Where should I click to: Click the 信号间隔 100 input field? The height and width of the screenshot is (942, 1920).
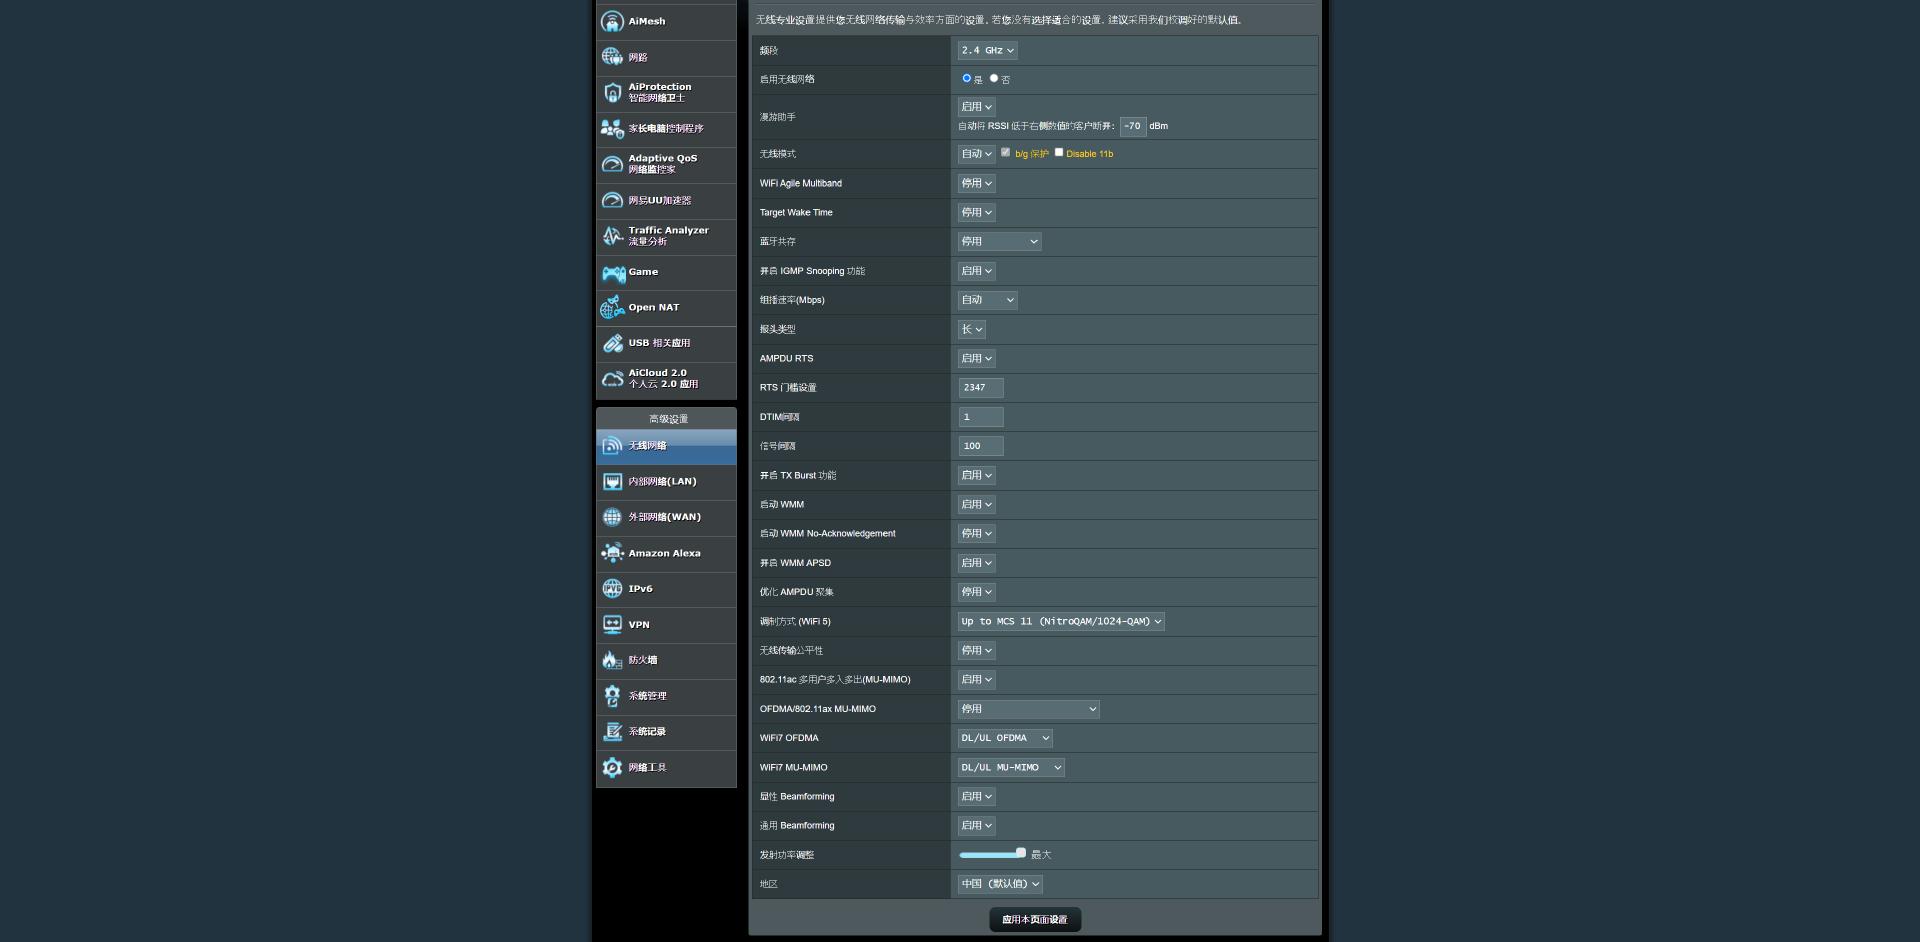(981, 446)
